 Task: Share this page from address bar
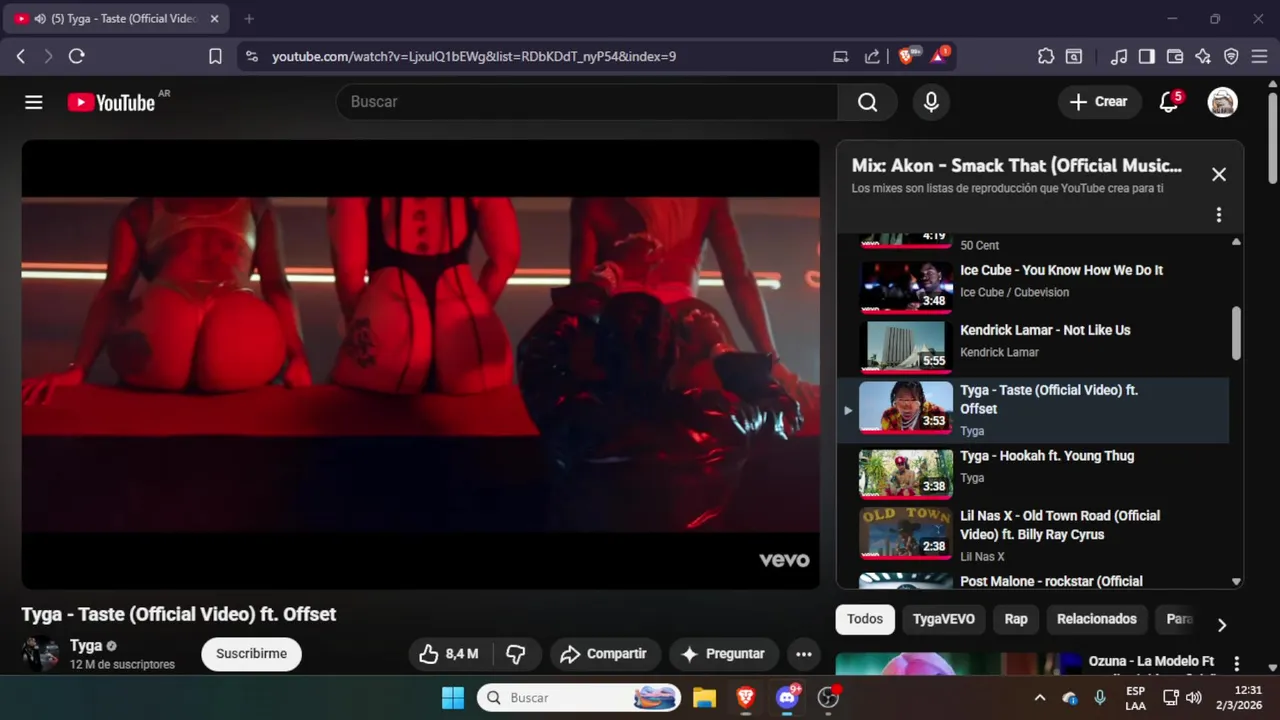point(872,56)
